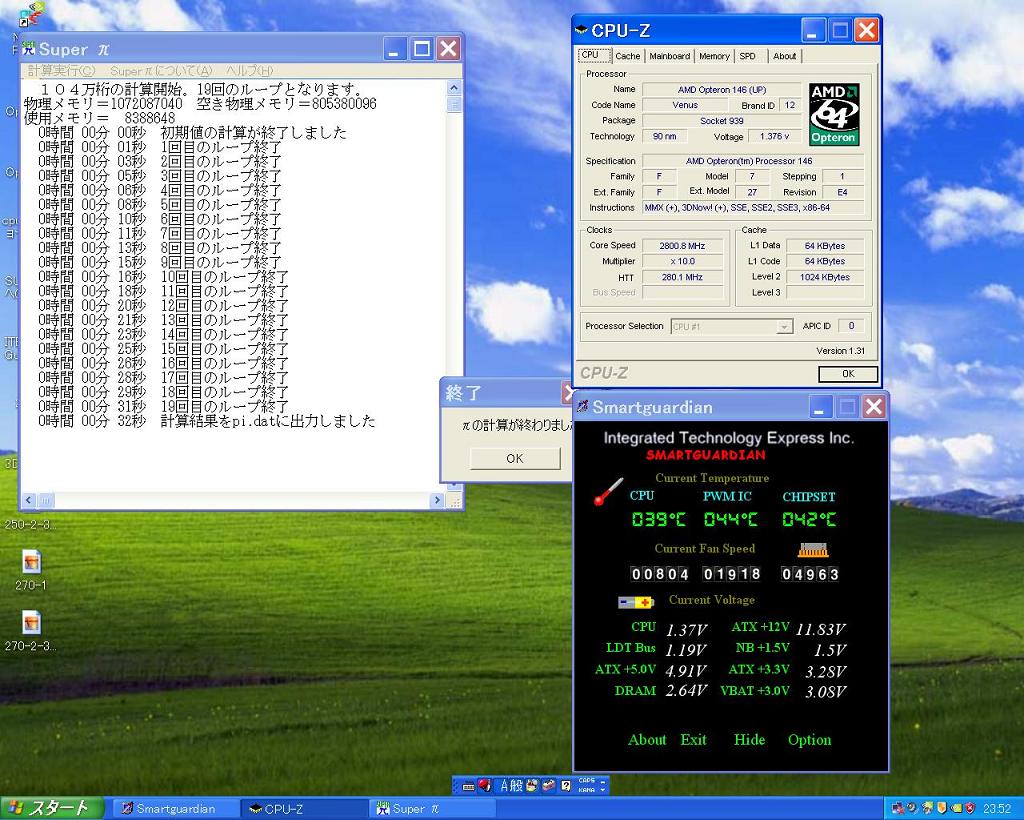
Task: Click the taskbar clock showing 23:52
Action: tap(997, 809)
